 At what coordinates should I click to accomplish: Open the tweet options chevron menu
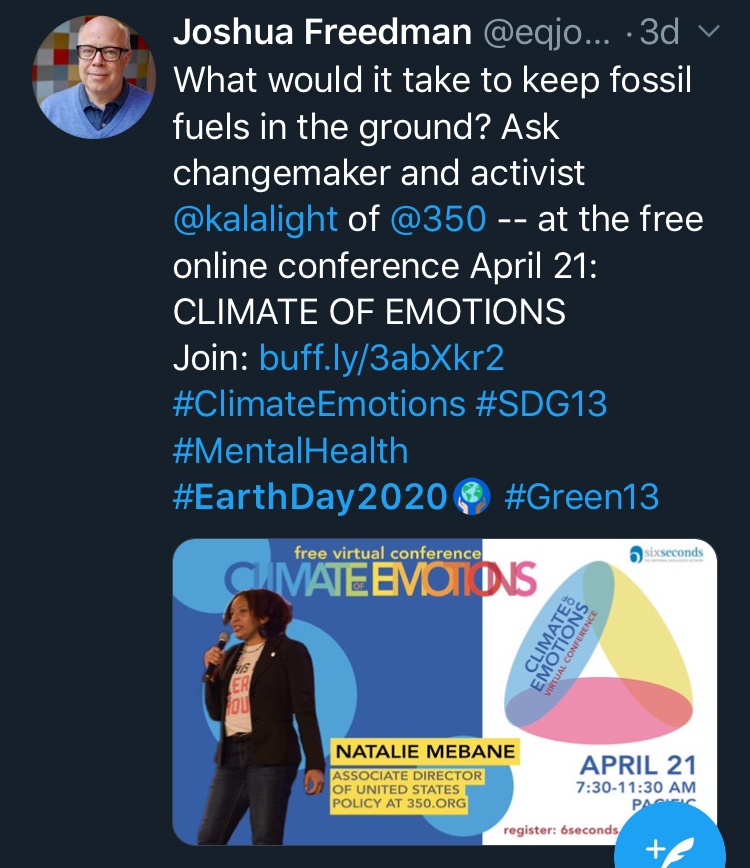(x=708, y=33)
